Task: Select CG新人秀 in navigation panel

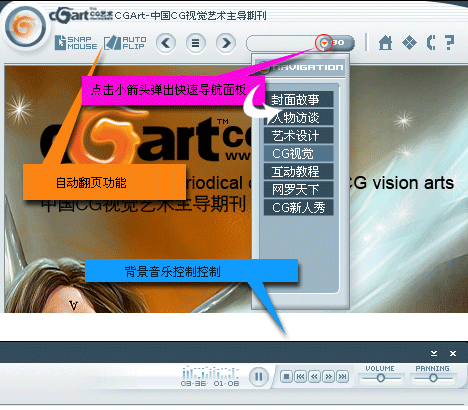Action: coord(299,208)
